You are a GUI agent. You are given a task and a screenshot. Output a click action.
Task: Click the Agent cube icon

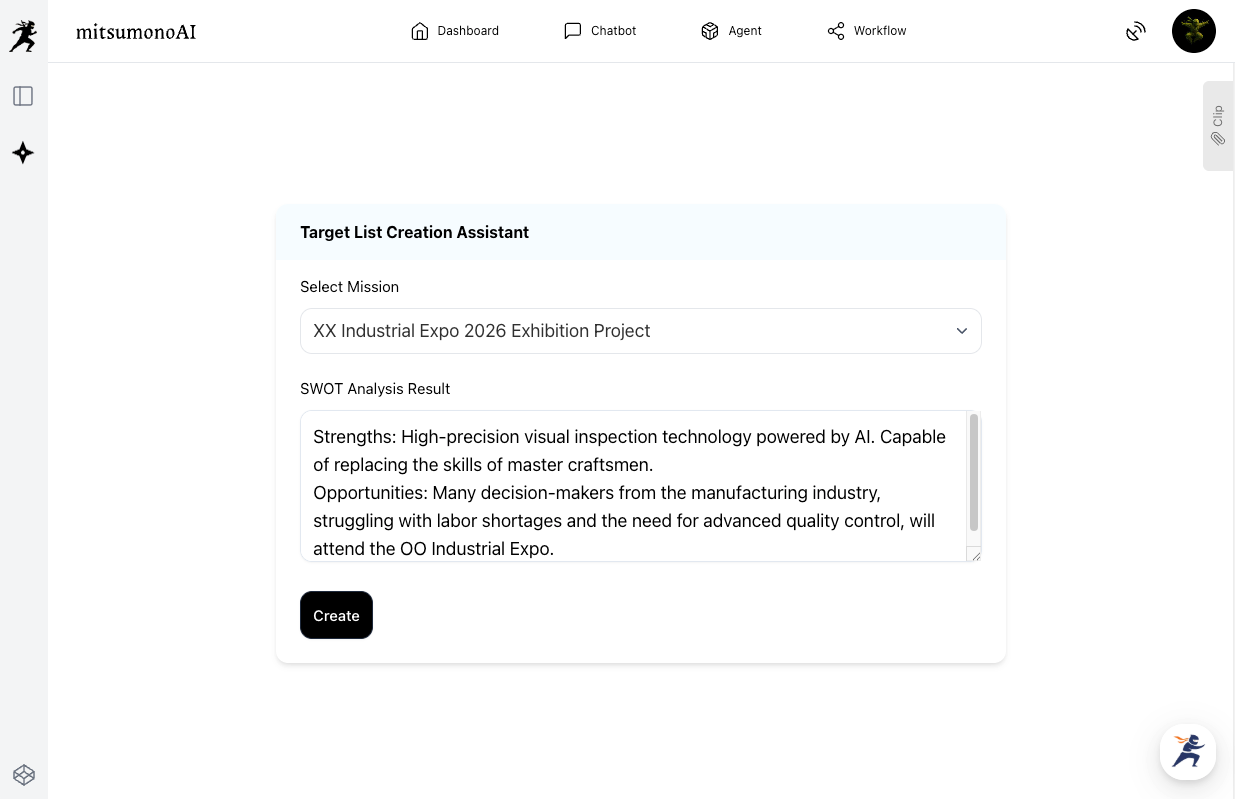tap(710, 31)
